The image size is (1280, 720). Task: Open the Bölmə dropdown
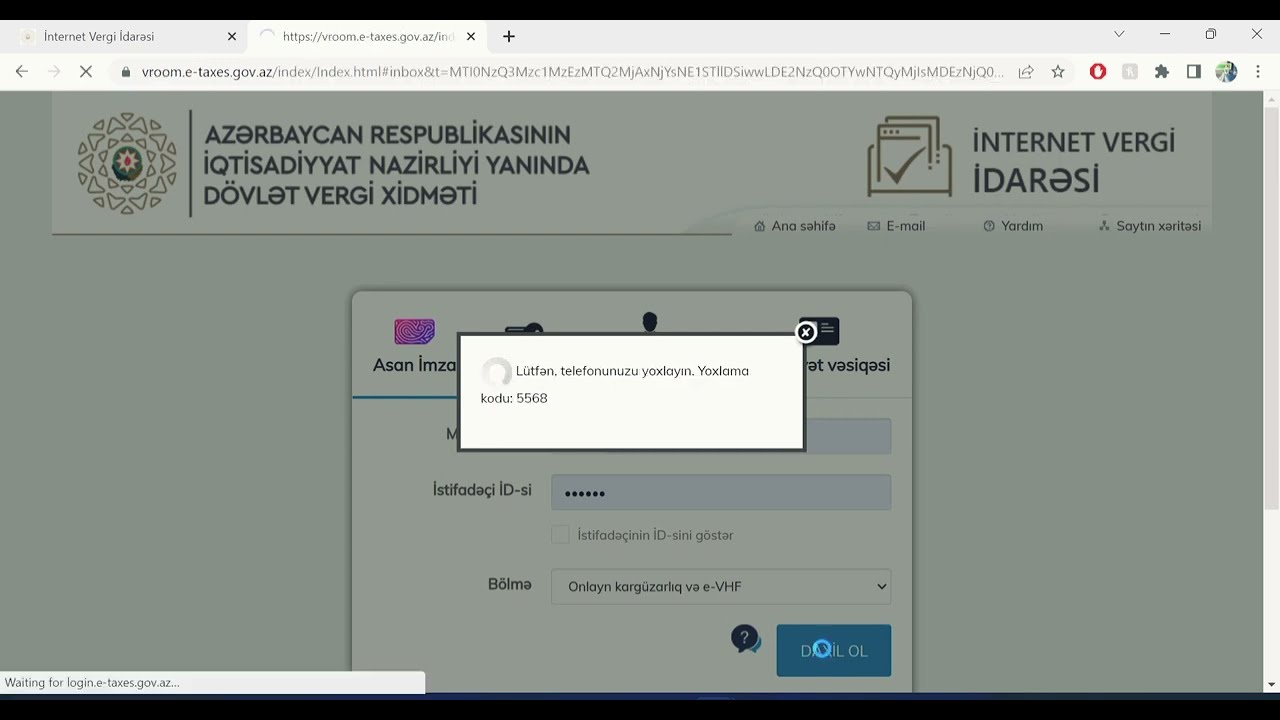pos(721,587)
